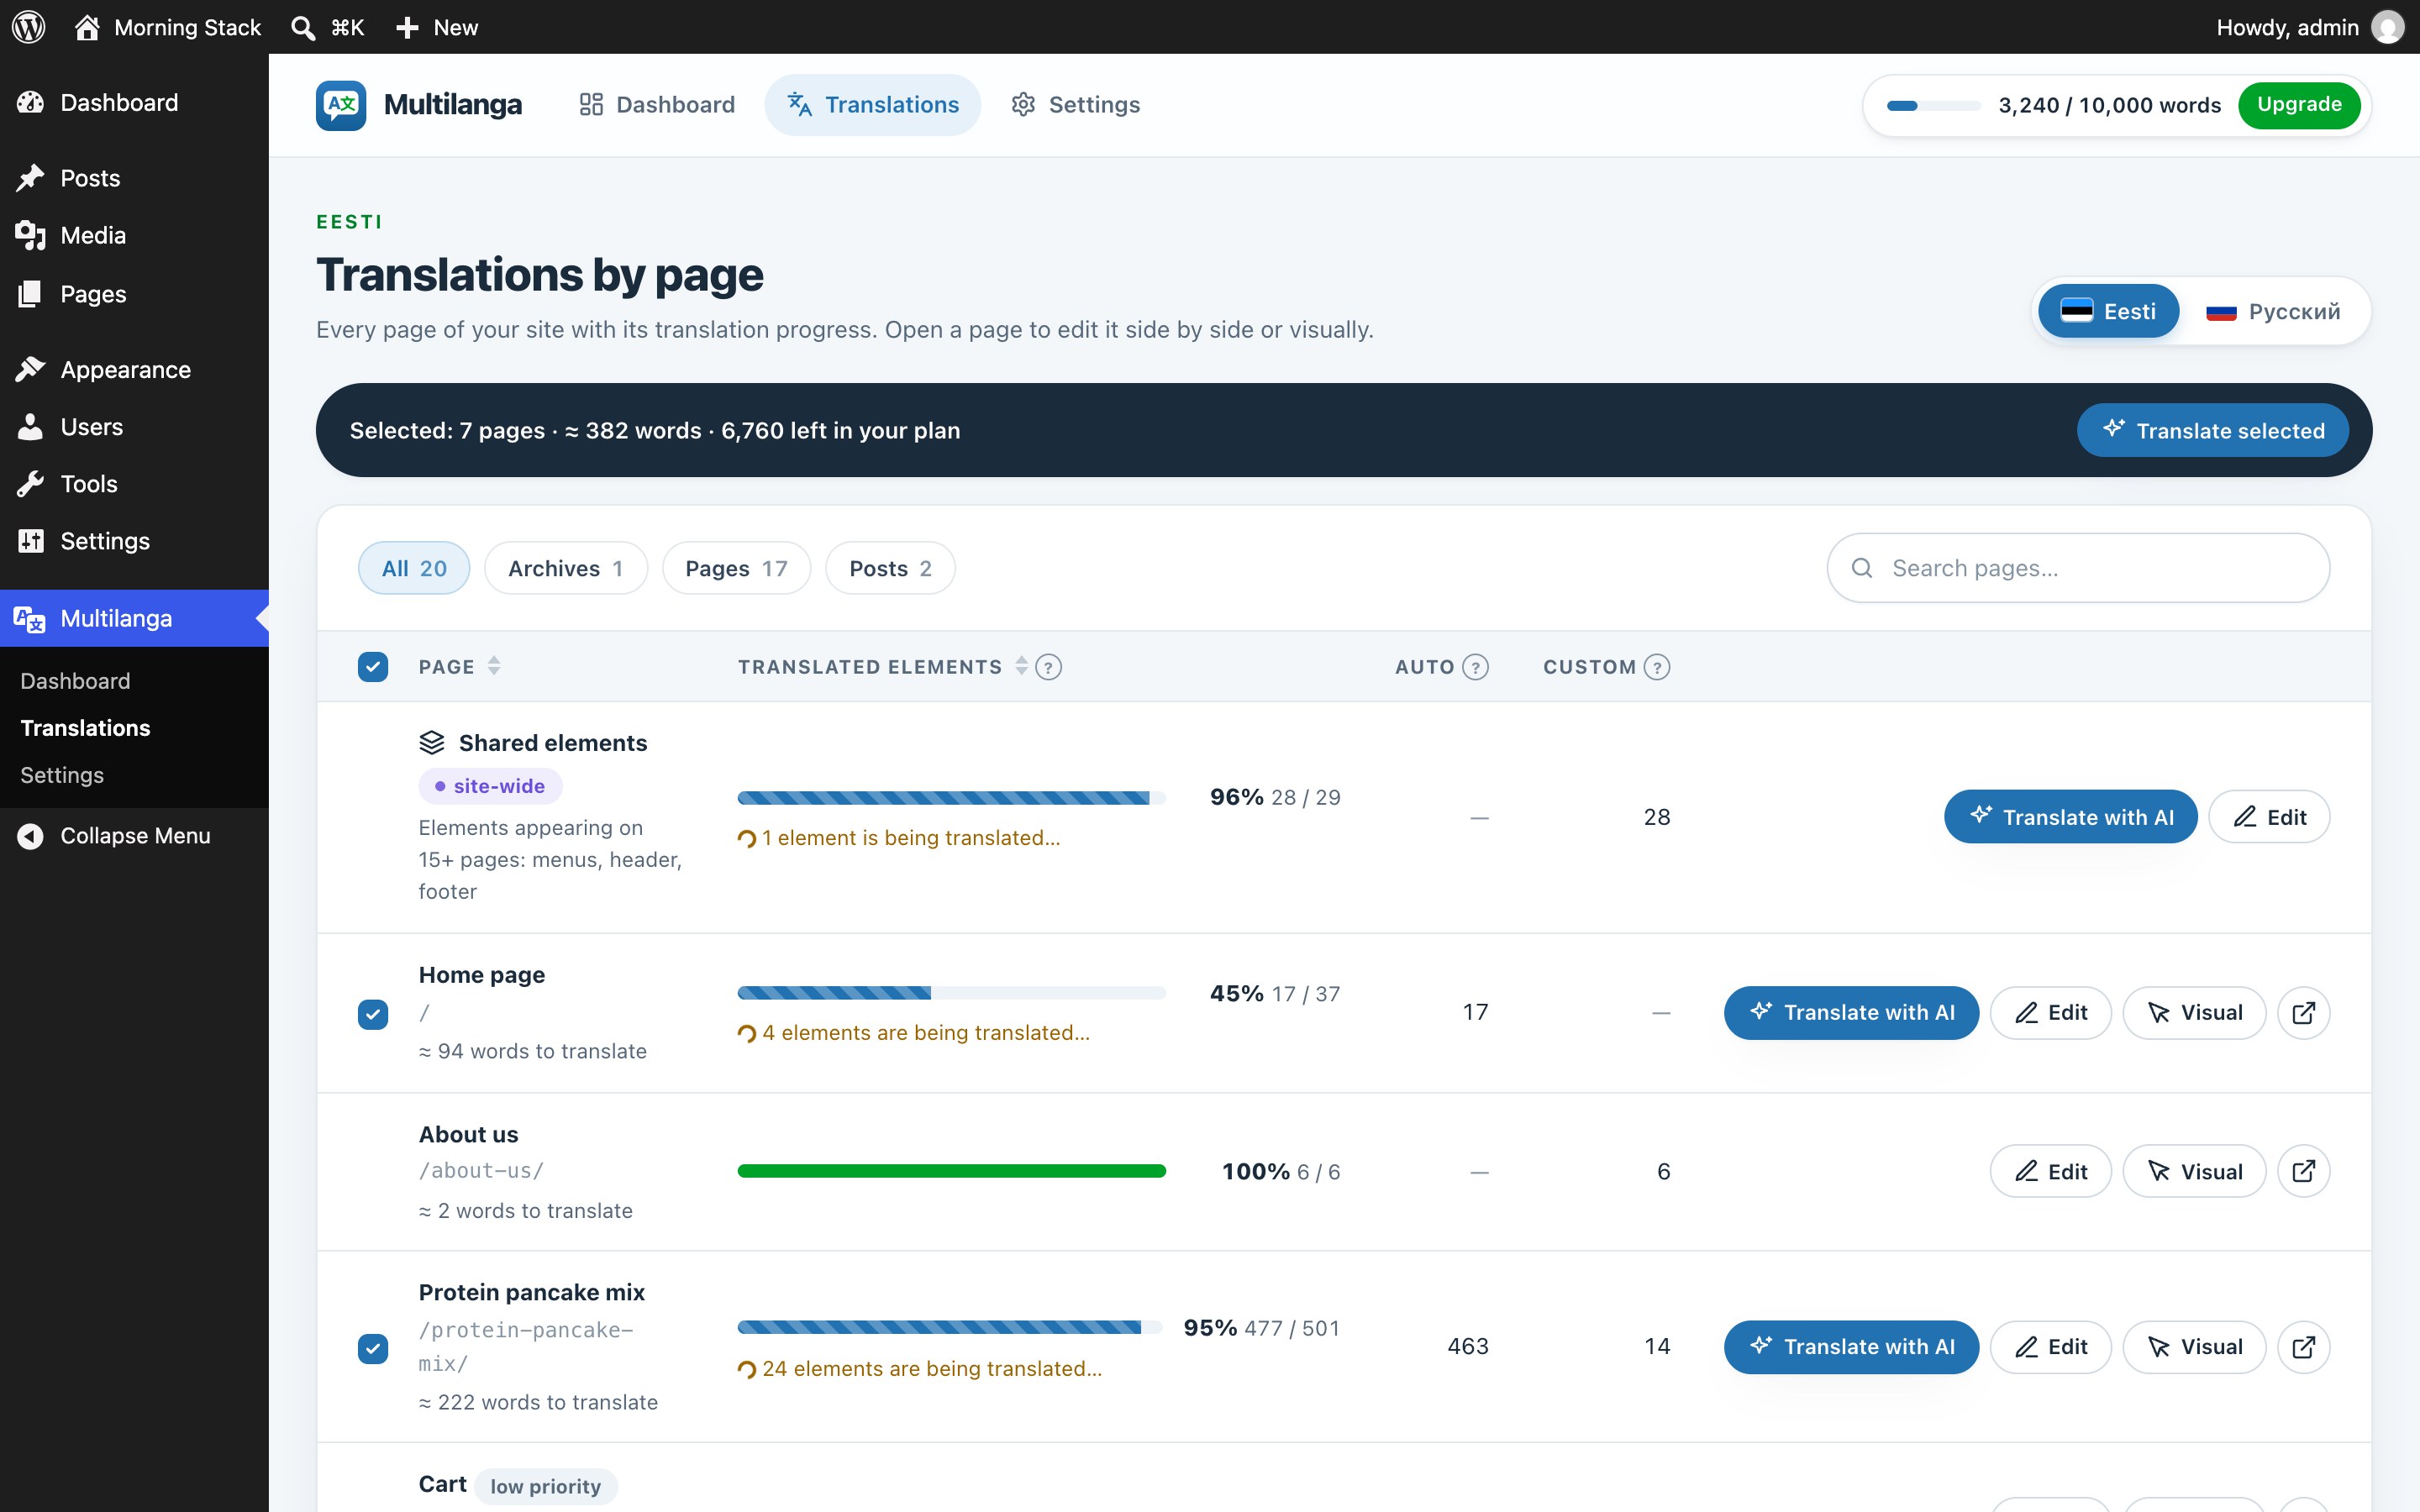Open Visual editor for About us
This screenshot has width=2420, height=1512.
click(x=2194, y=1171)
